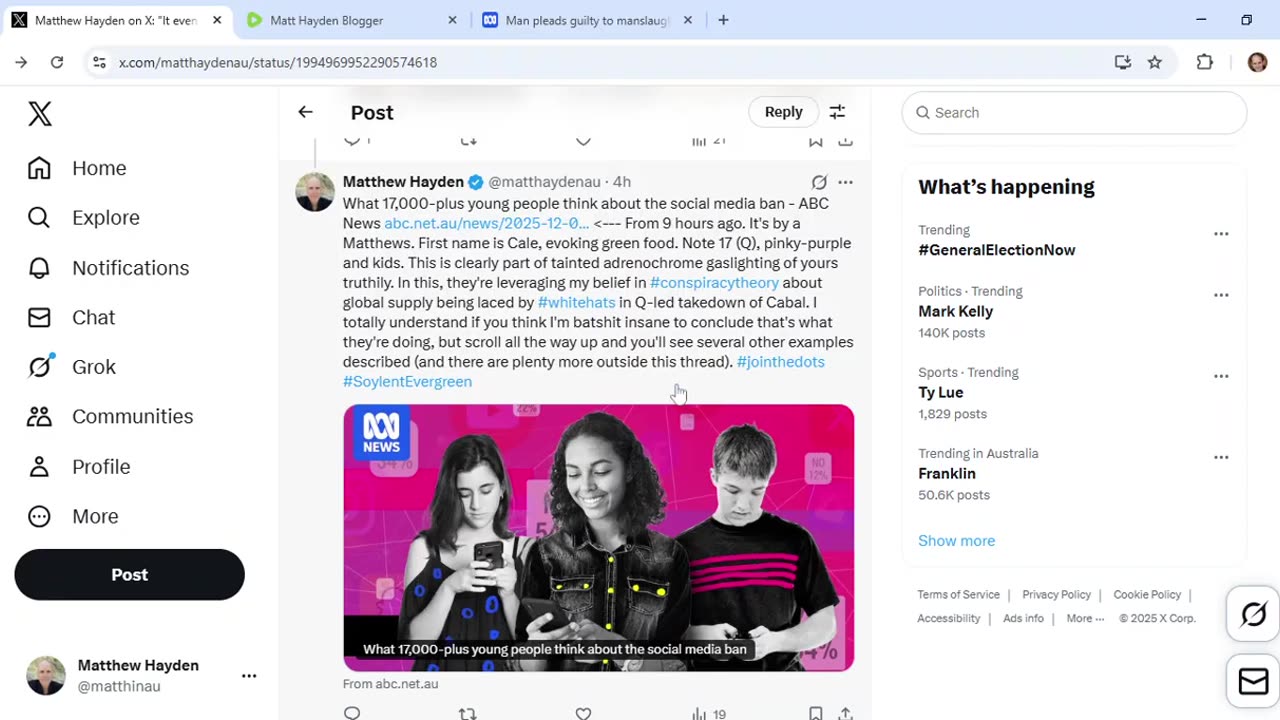Screen dimensions: 1280x720
Task: Open browser extensions menu
Action: pos(1205,62)
